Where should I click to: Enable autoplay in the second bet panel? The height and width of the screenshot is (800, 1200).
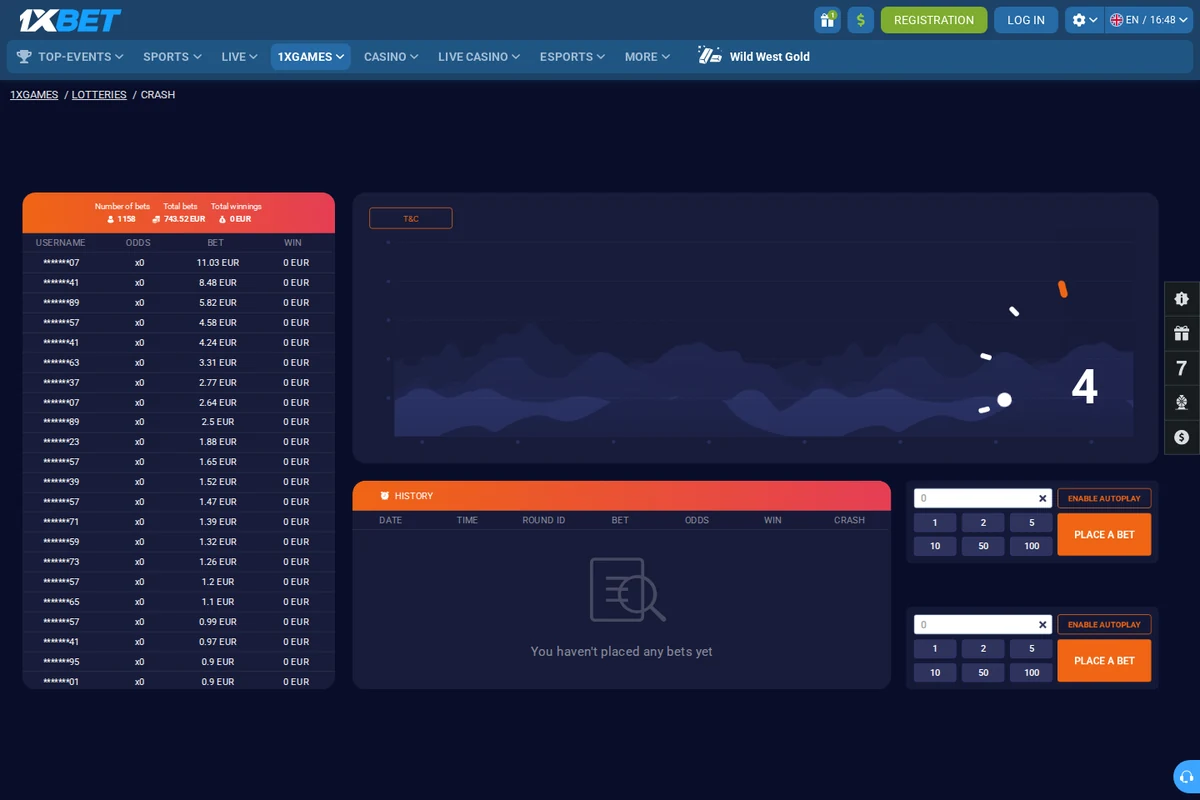pyautogui.click(x=1104, y=625)
